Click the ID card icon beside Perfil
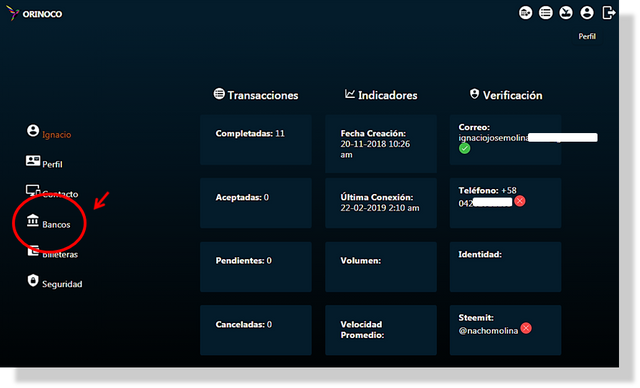Image resolution: width=640 pixels, height=388 pixels. (x=33, y=160)
